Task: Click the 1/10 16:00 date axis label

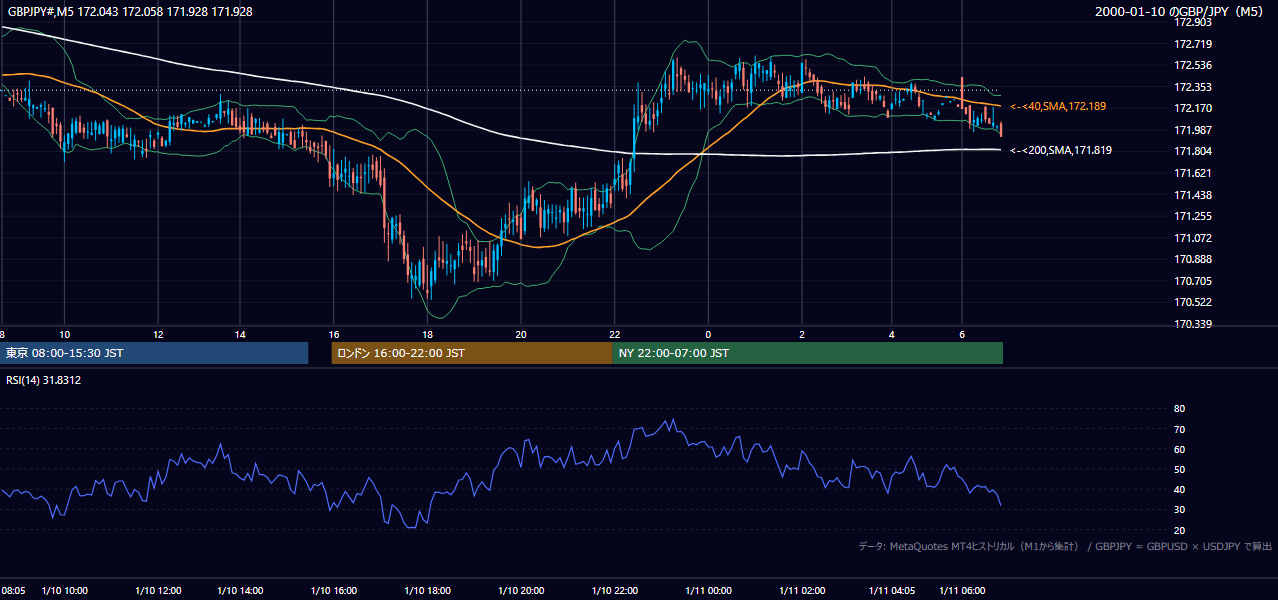Action: tap(334, 591)
